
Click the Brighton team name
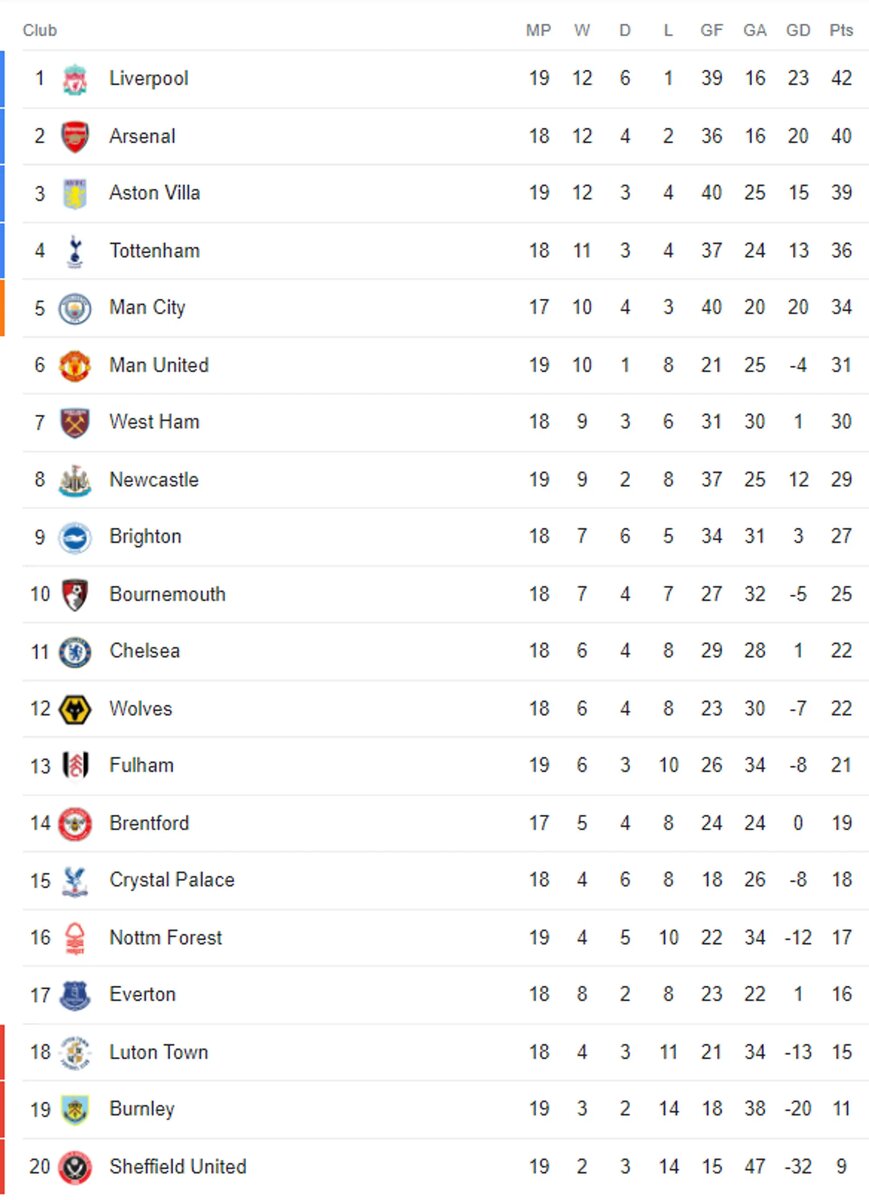pos(146,537)
